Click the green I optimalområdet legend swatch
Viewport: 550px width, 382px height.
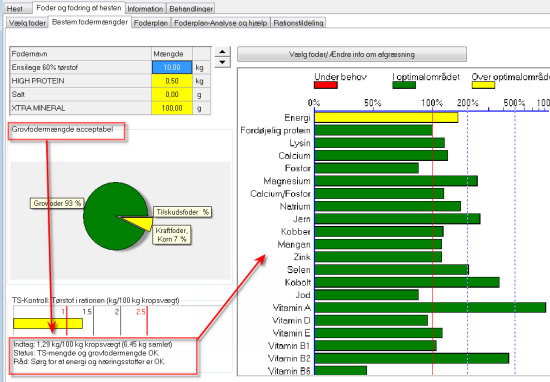(404, 85)
